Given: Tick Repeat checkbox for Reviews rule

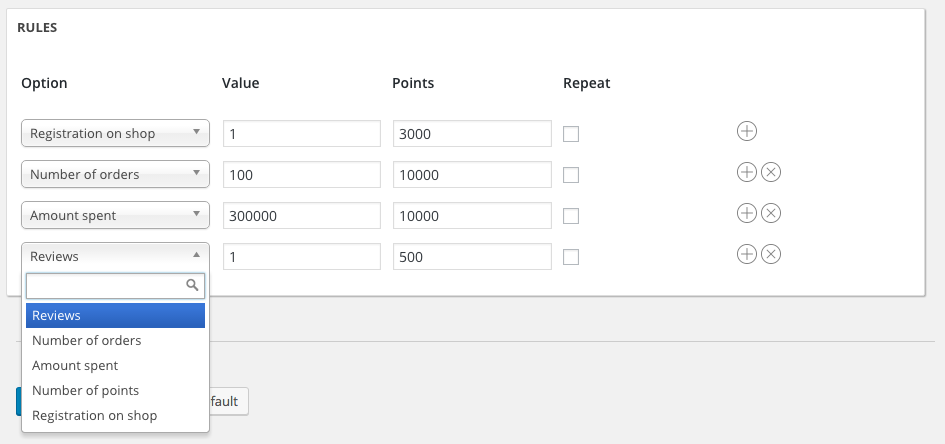Looking at the screenshot, I should [x=571, y=257].
